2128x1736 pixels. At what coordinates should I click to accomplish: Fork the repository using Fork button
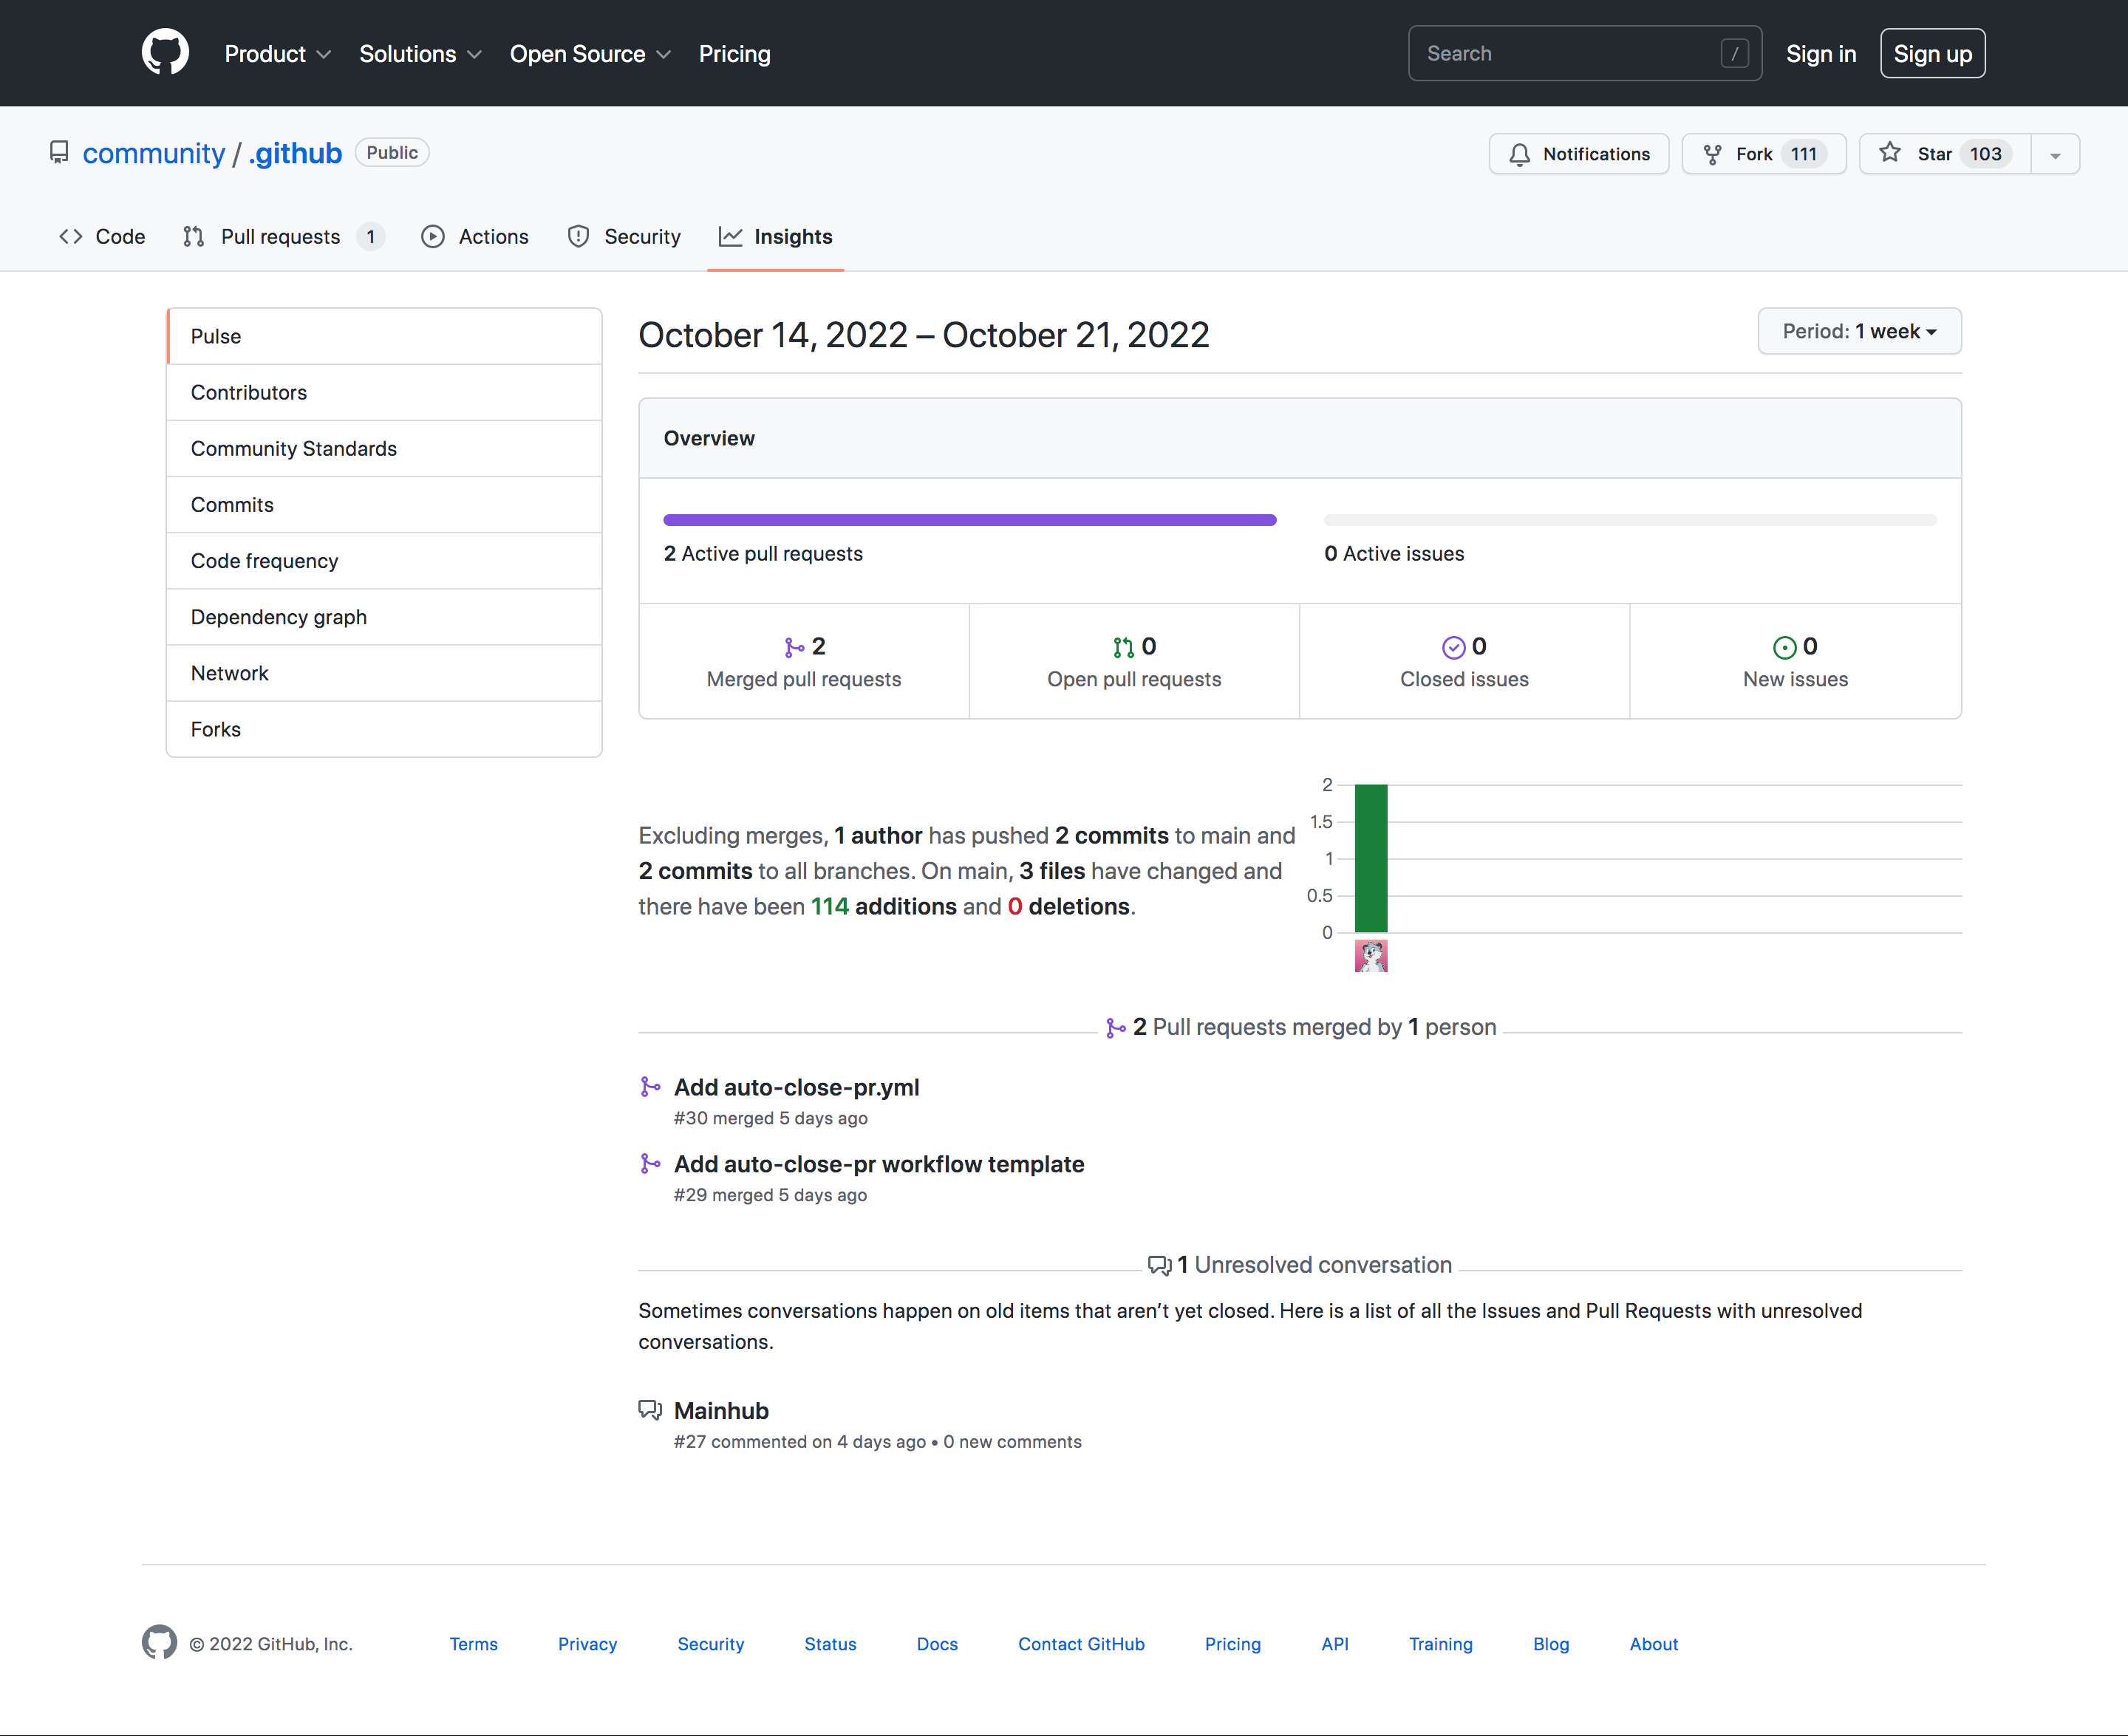pos(1764,154)
